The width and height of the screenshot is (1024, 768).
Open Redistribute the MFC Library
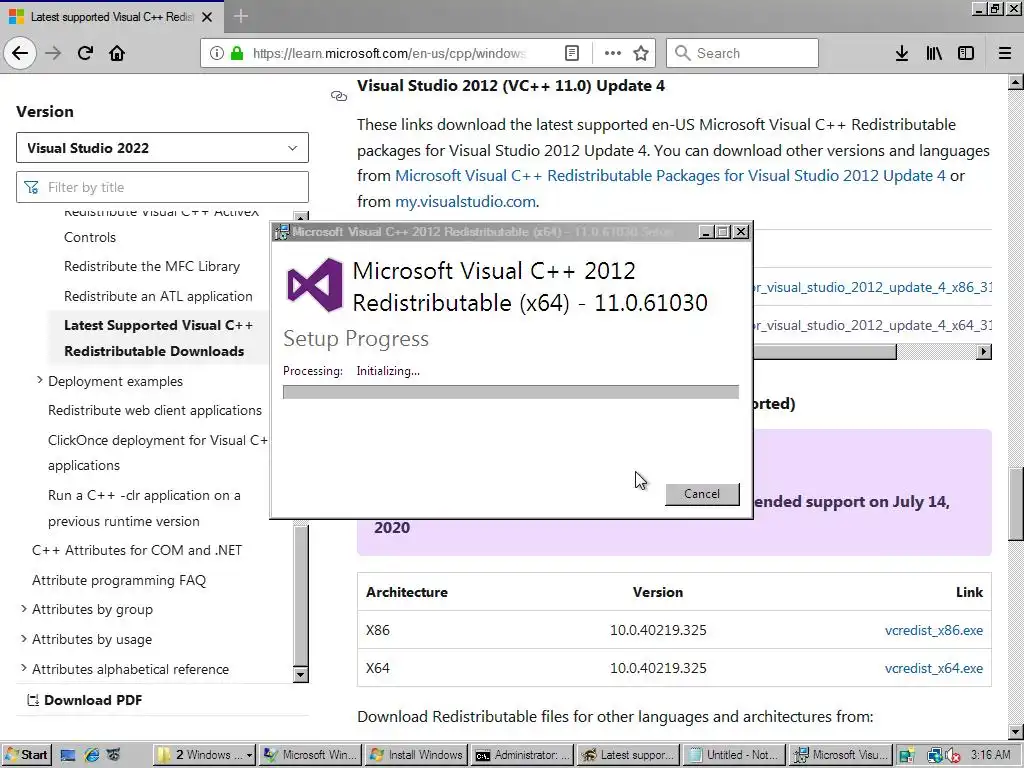click(152, 266)
